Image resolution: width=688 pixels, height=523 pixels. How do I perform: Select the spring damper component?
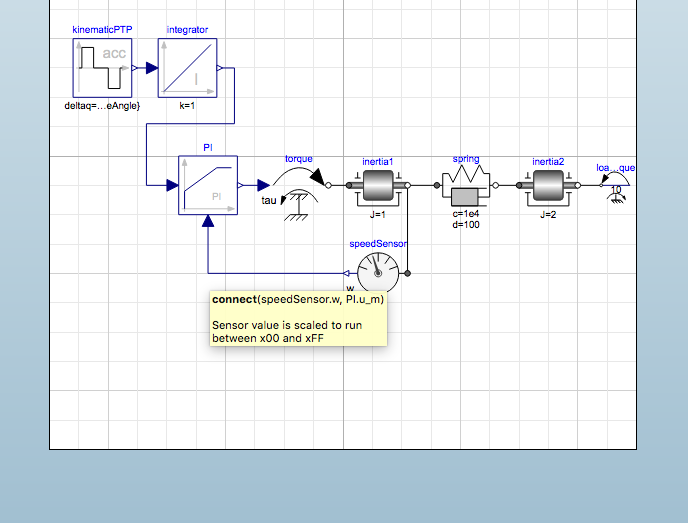point(466,185)
